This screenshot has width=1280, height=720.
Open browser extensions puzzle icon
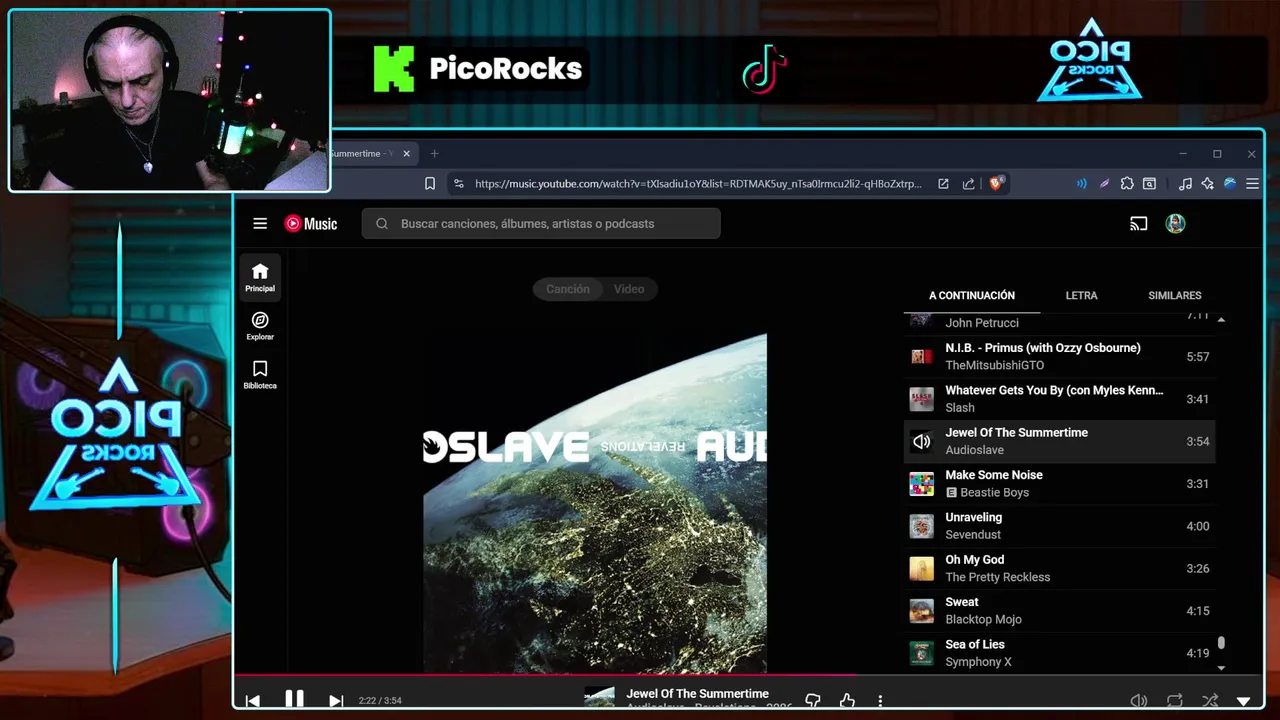click(1127, 184)
